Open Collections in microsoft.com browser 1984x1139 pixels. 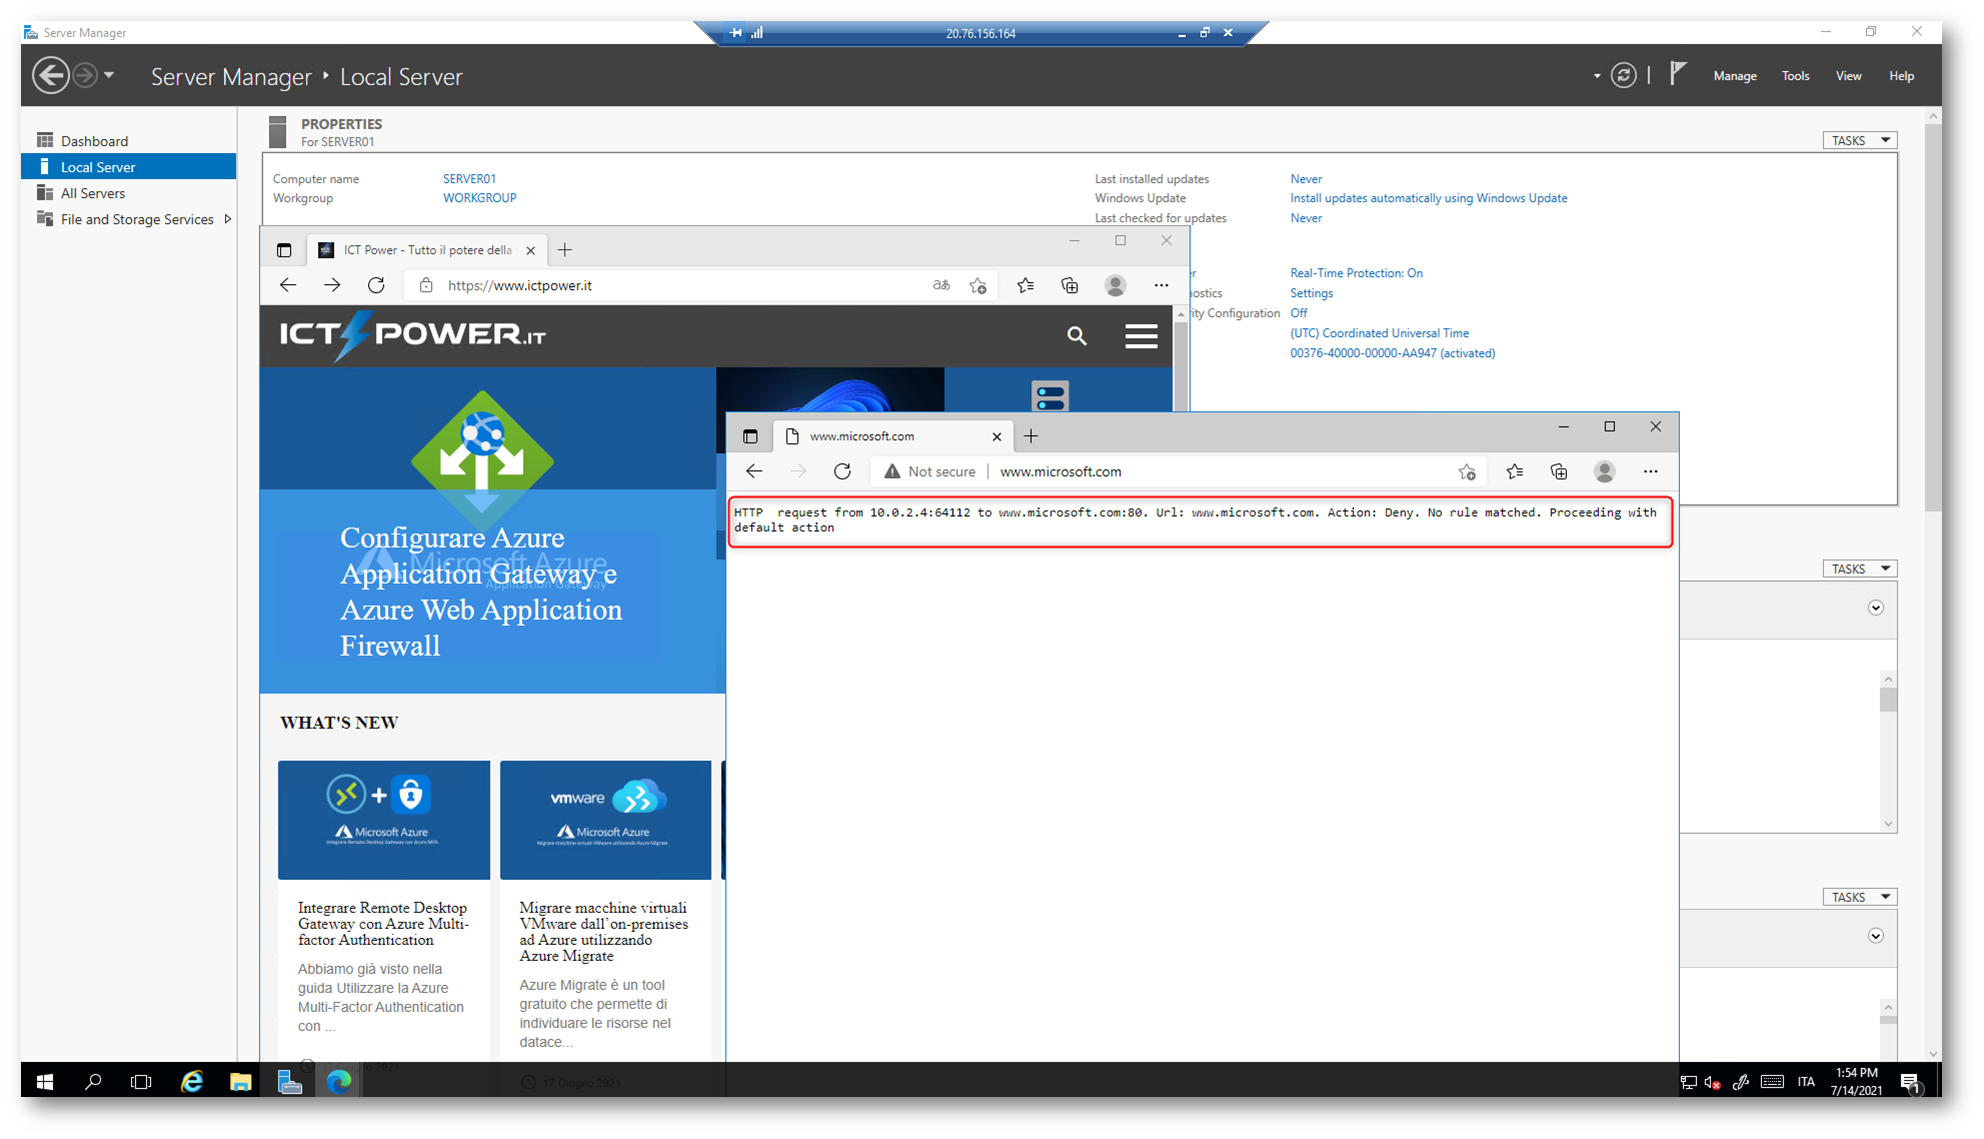pyautogui.click(x=1559, y=472)
